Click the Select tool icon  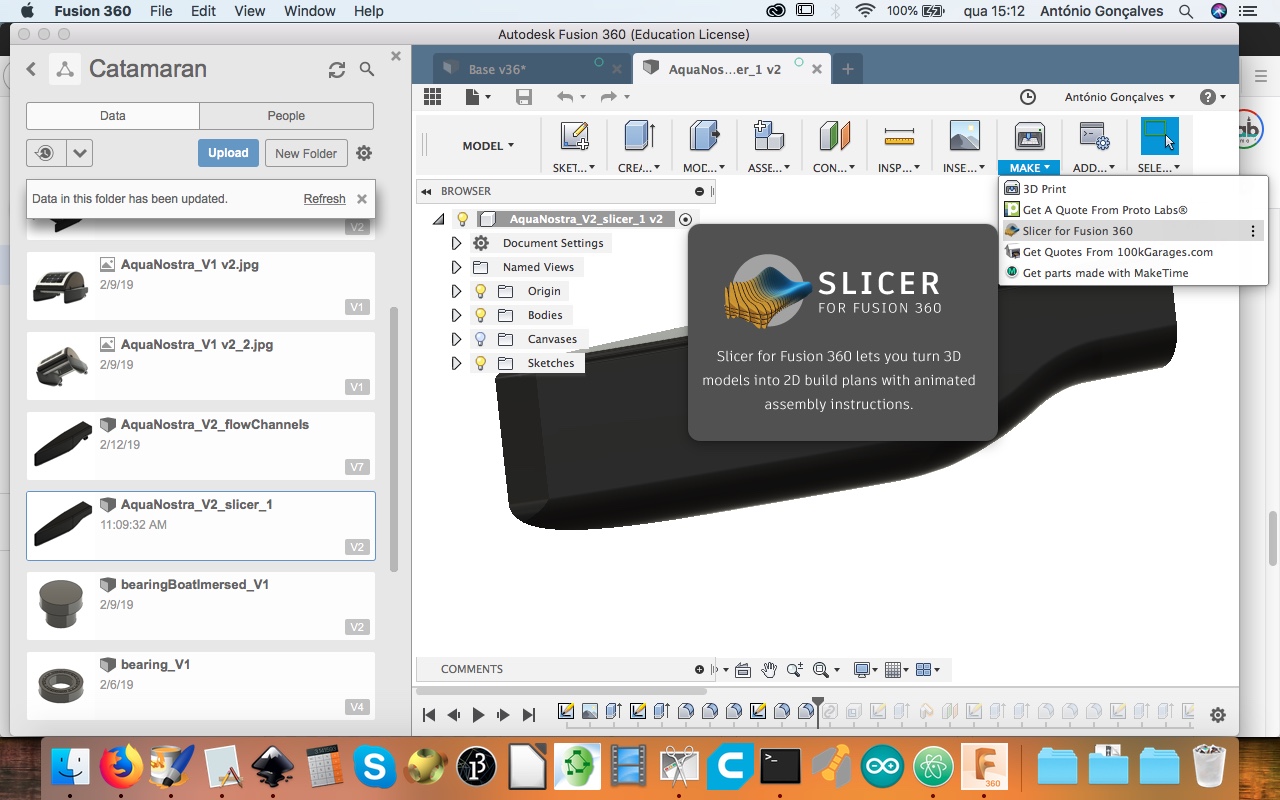[1160, 136]
